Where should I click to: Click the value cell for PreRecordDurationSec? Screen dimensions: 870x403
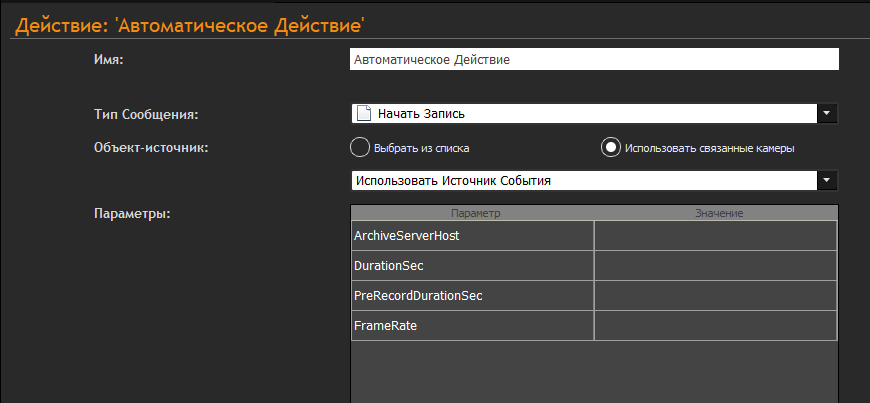point(715,296)
